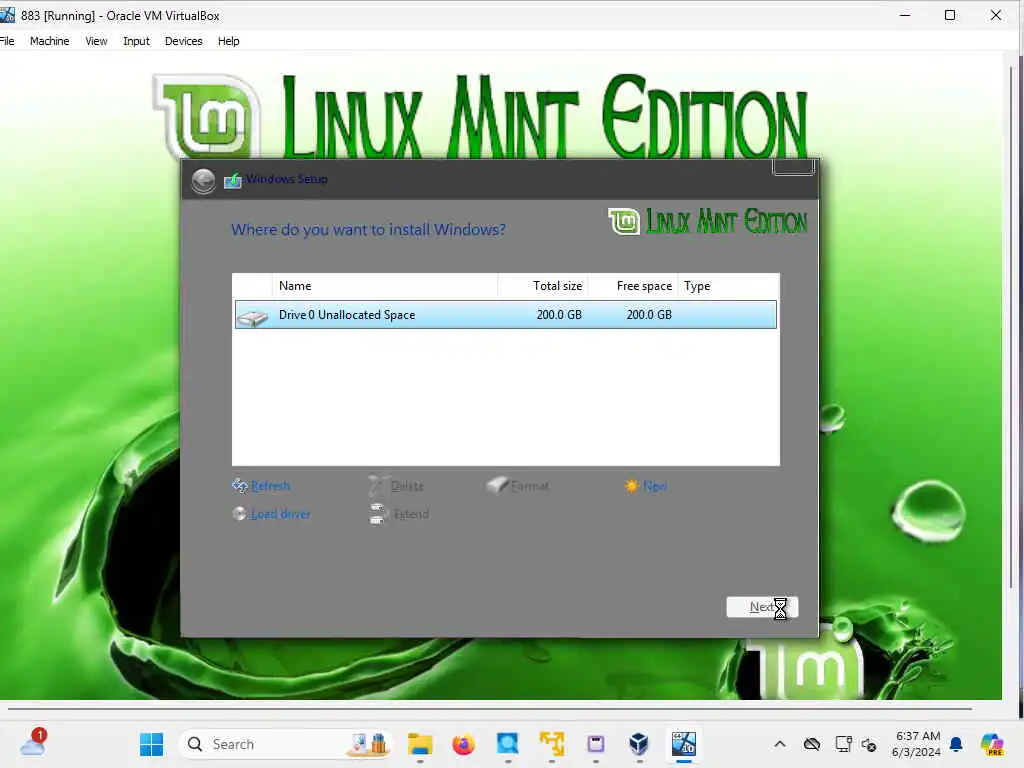Click the Format link
Screen dimensions: 1024x768
(530, 486)
